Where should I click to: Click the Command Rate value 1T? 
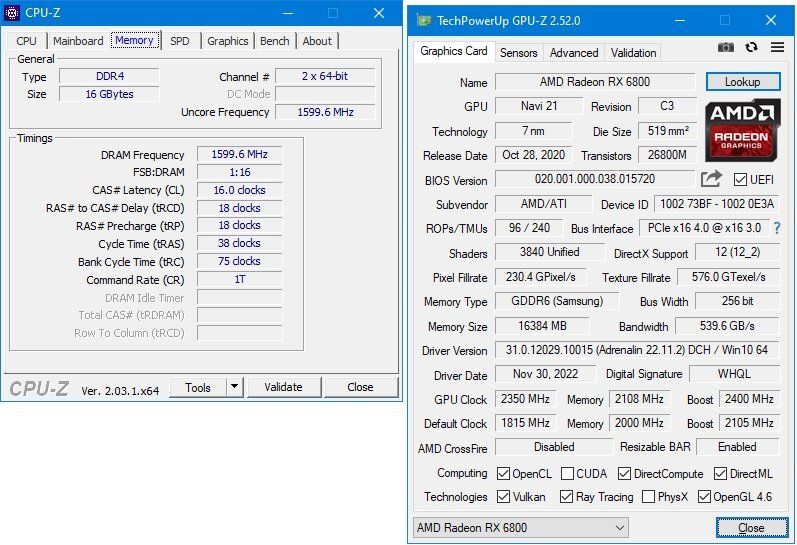239,279
